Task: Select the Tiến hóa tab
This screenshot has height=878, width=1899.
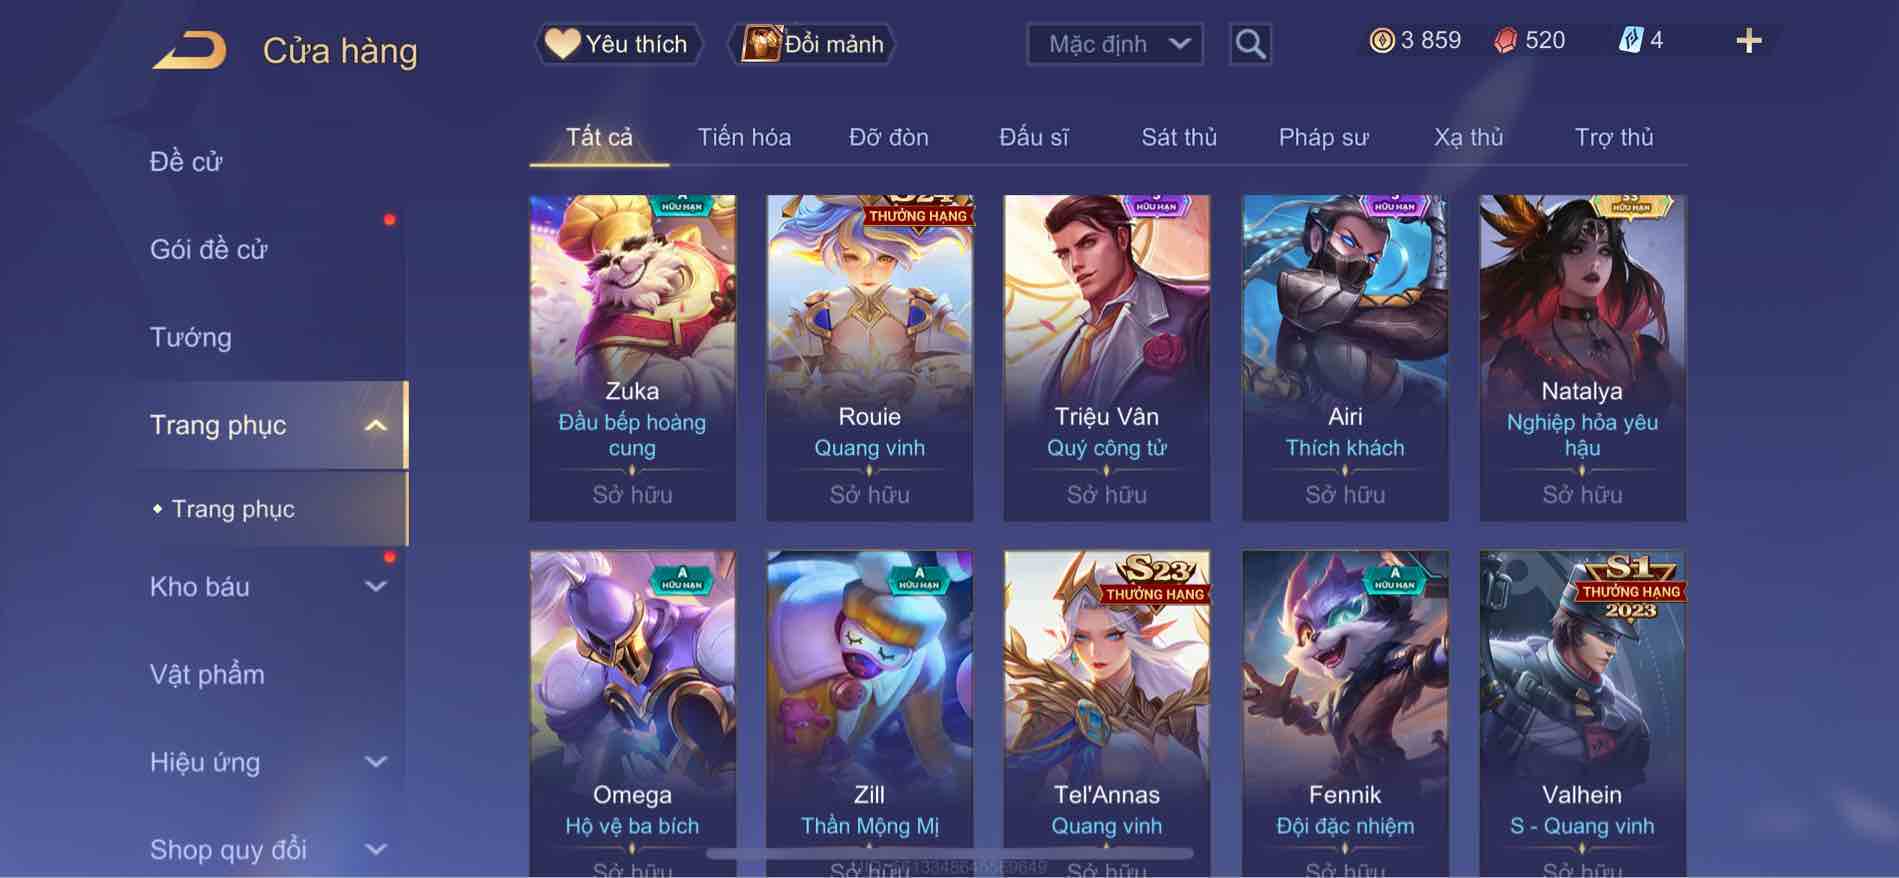Action: click(x=744, y=137)
